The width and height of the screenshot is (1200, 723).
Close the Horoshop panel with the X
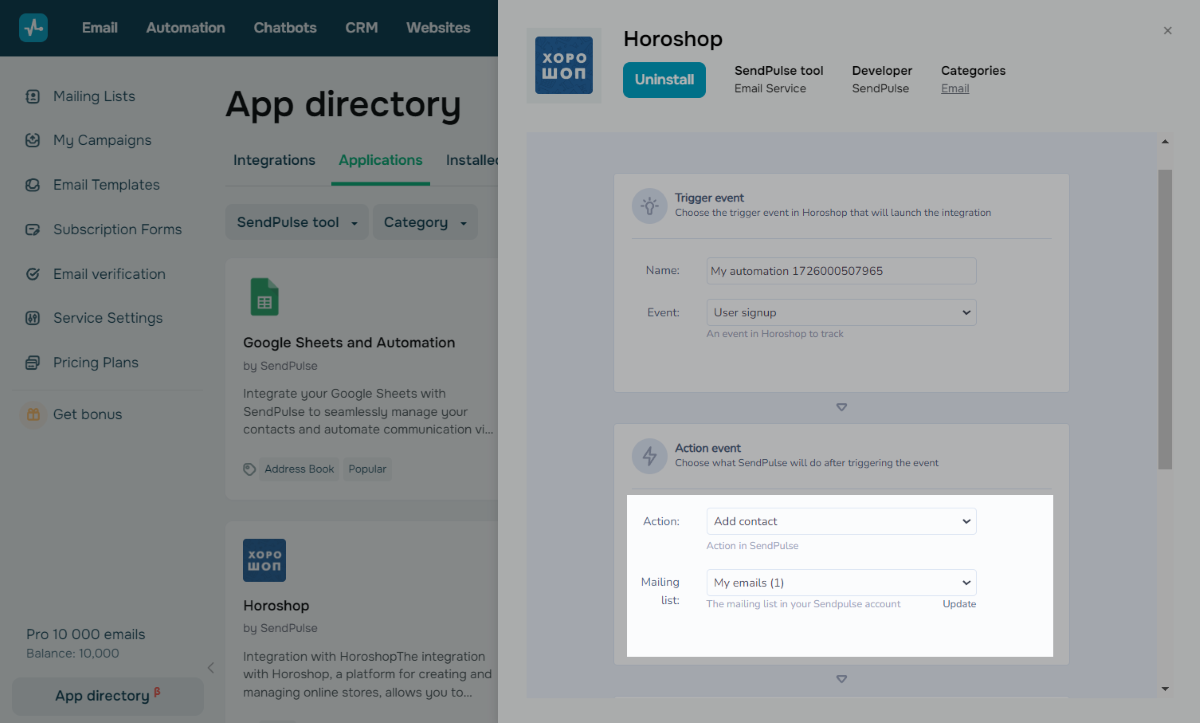tap(1167, 31)
